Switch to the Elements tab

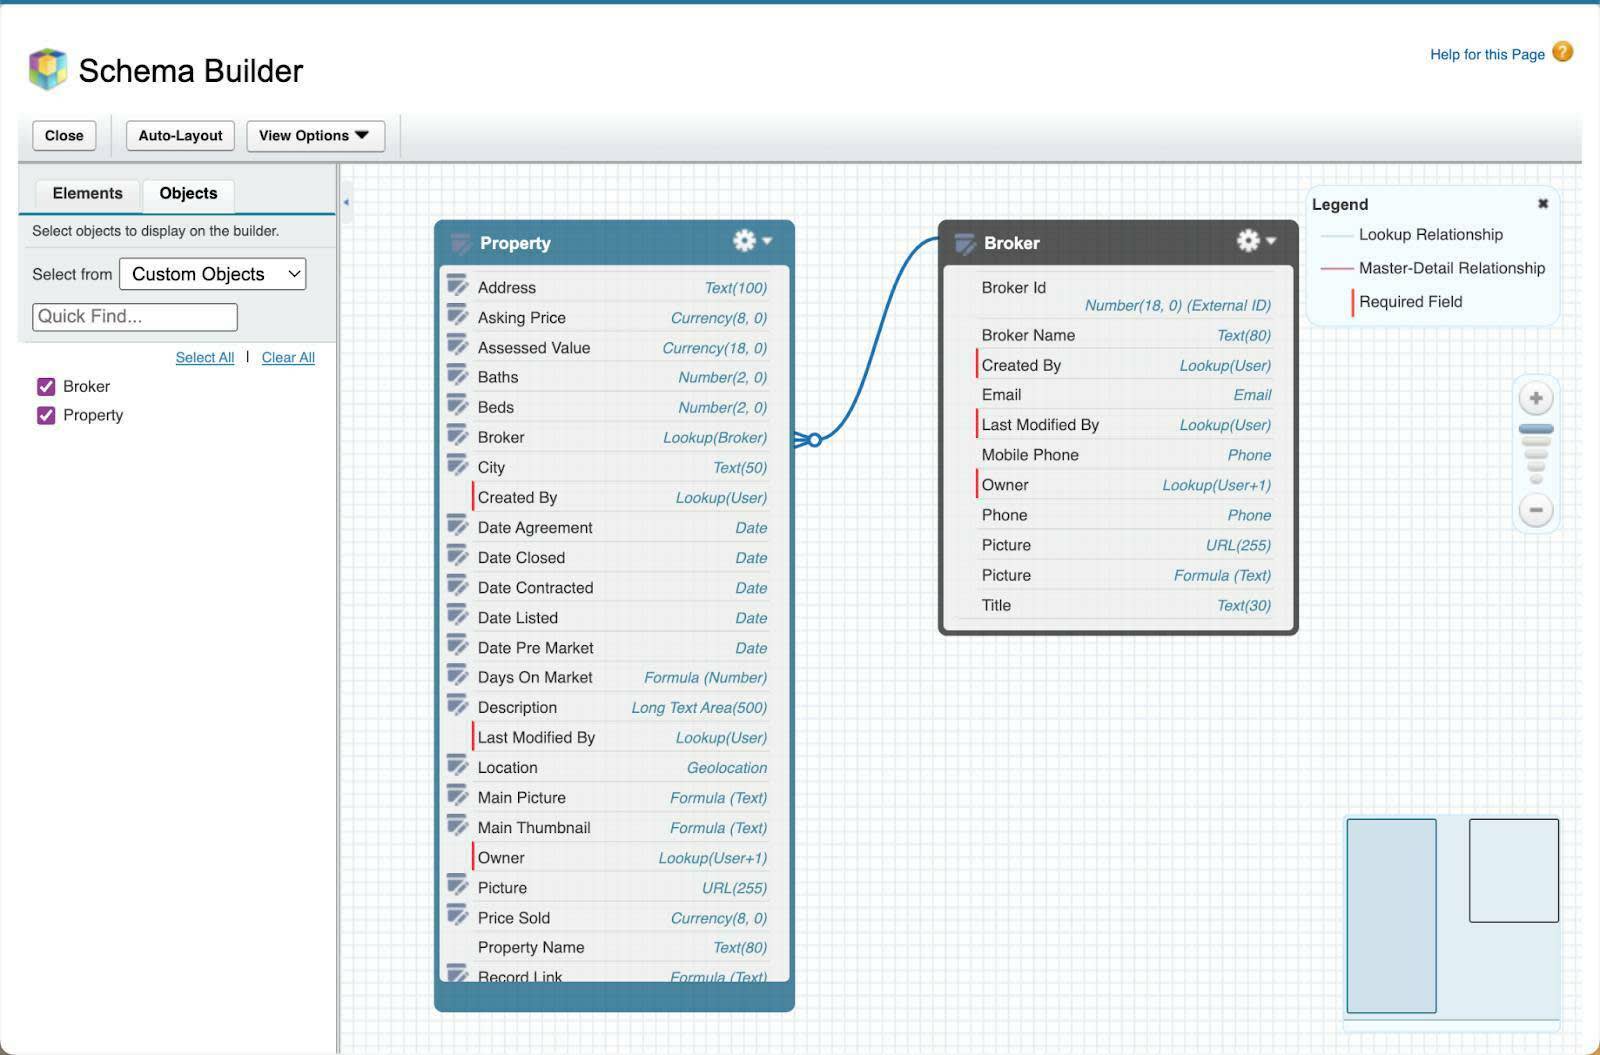tap(88, 193)
